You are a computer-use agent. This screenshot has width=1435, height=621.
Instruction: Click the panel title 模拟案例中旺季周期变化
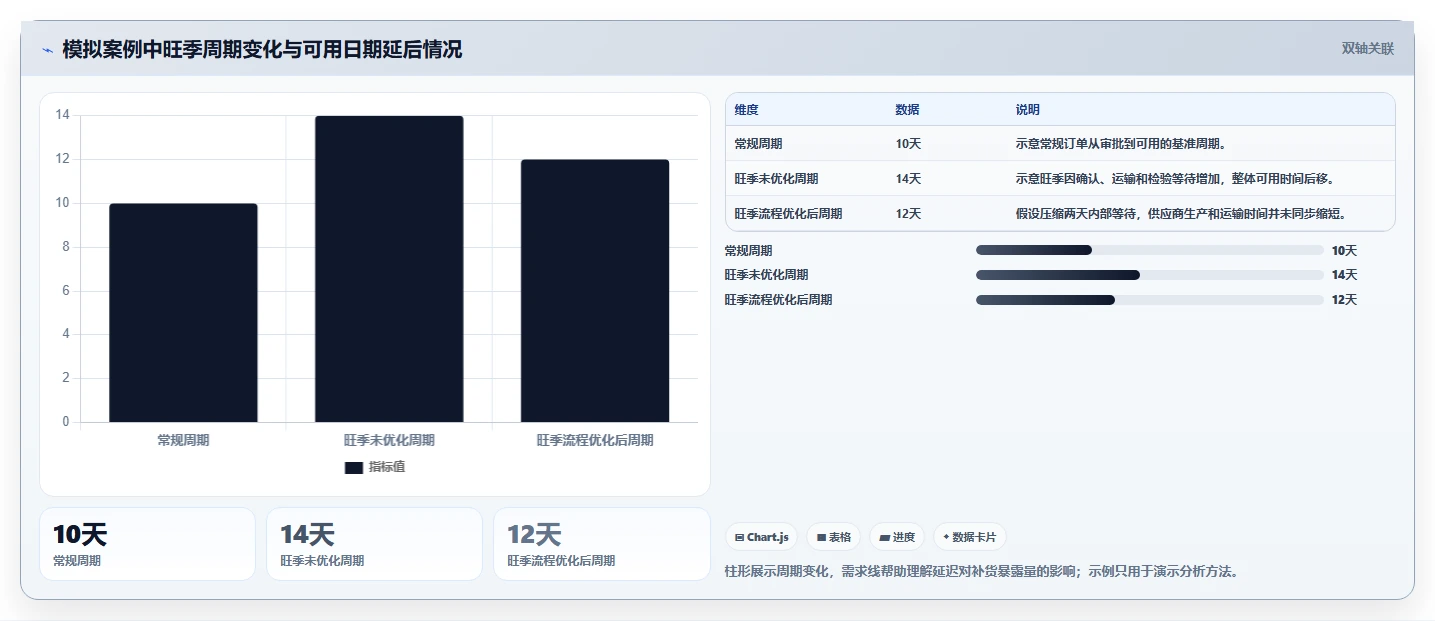(262, 50)
